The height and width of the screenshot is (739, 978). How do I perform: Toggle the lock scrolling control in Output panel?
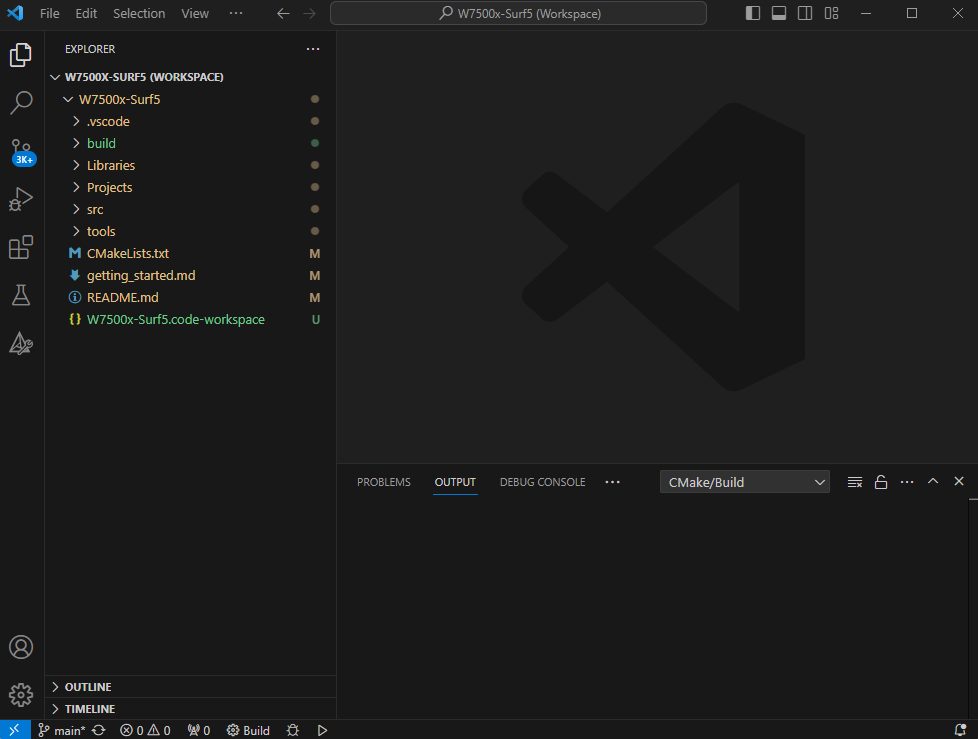pyautogui.click(x=880, y=481)
